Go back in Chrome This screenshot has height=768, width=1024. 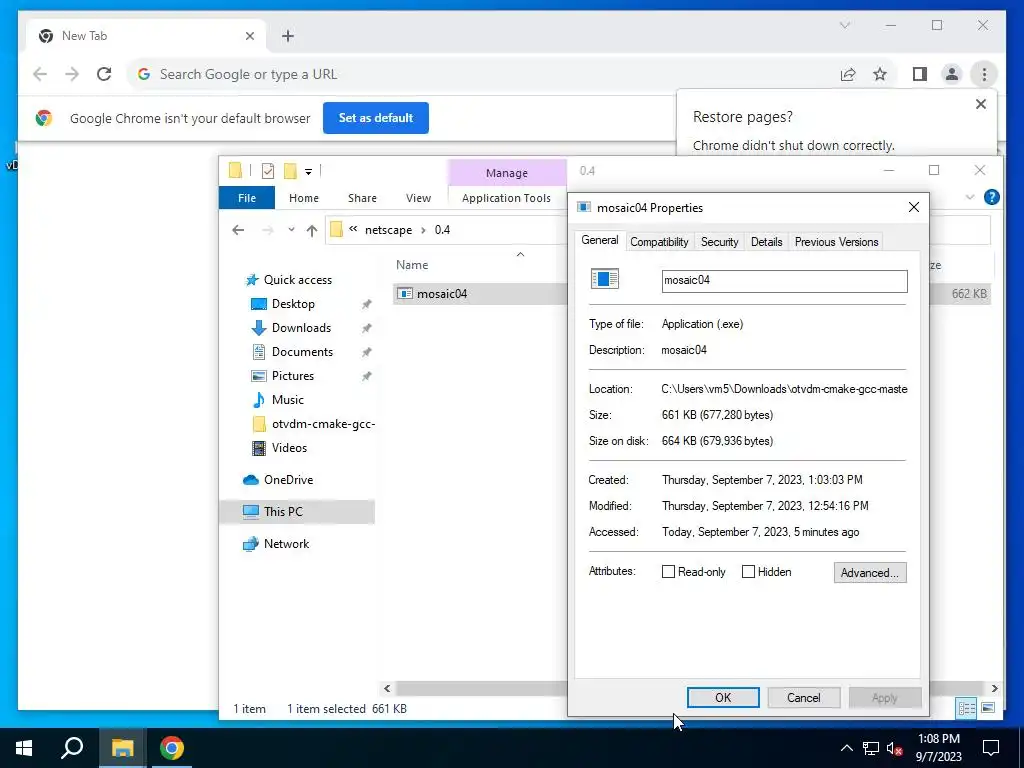(x=40, y=74)
